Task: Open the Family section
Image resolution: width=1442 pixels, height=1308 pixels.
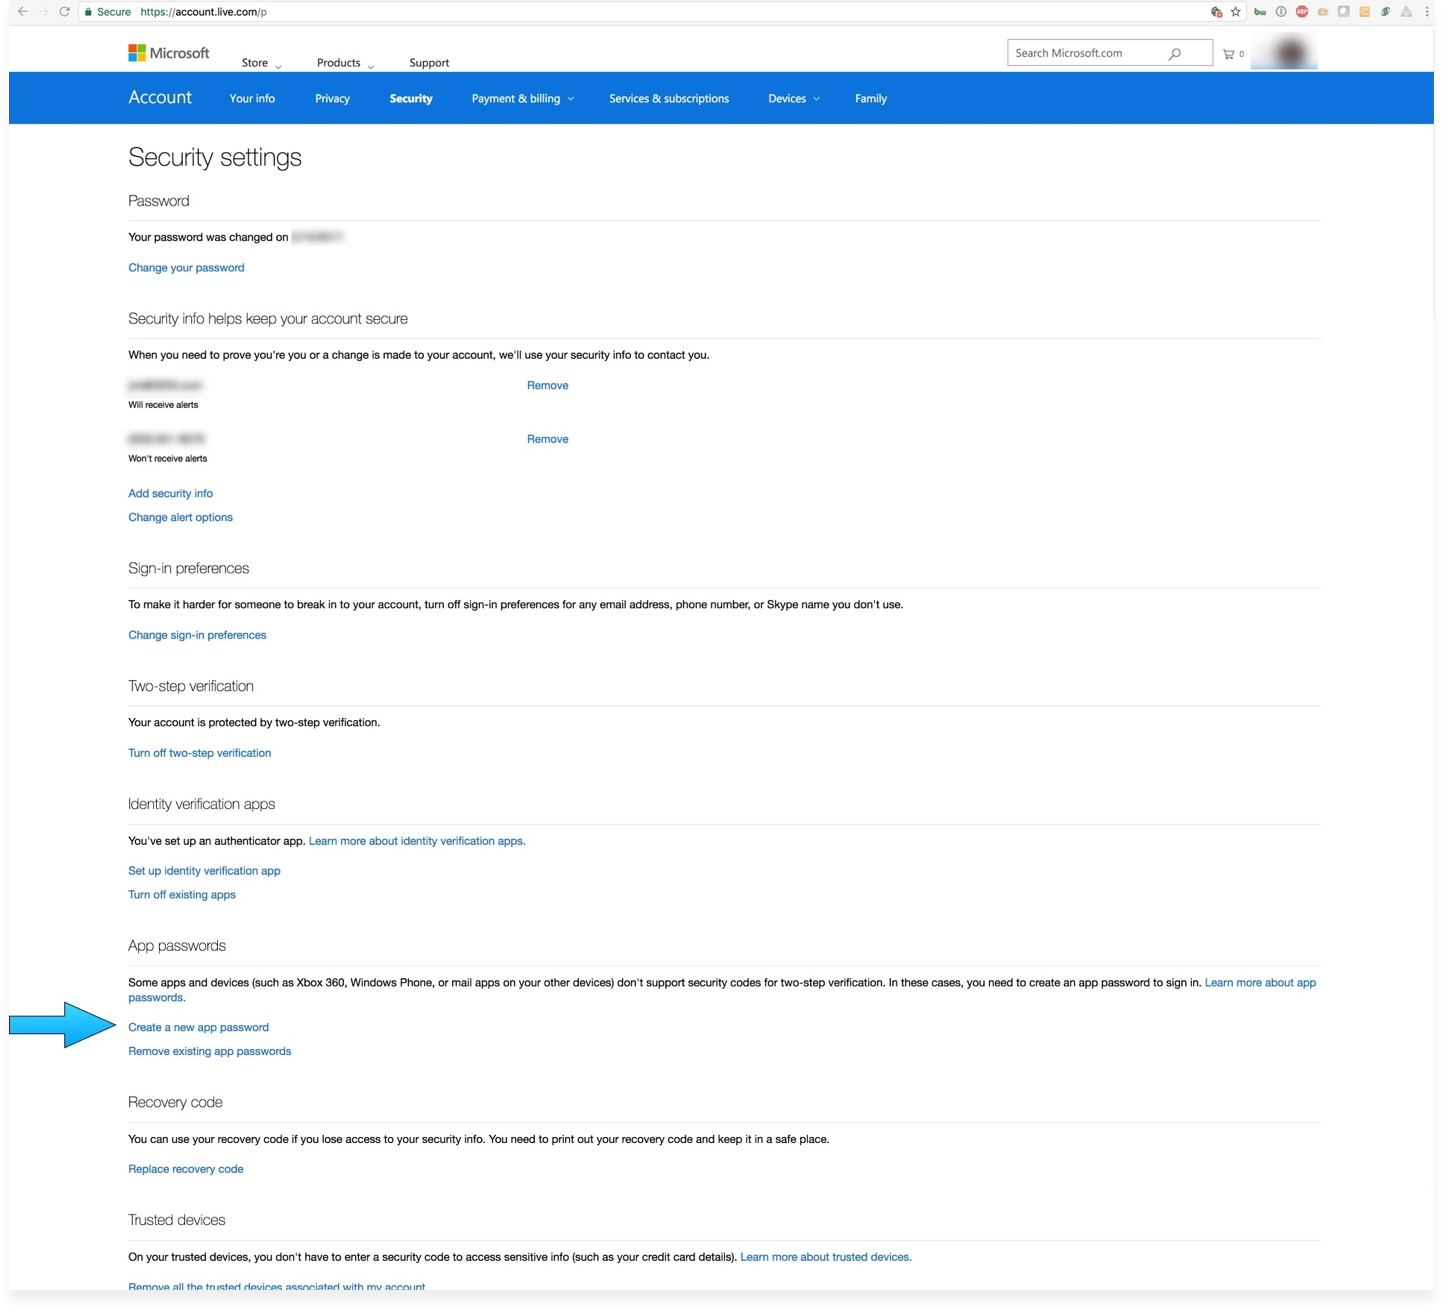Action: pos(870,98)
